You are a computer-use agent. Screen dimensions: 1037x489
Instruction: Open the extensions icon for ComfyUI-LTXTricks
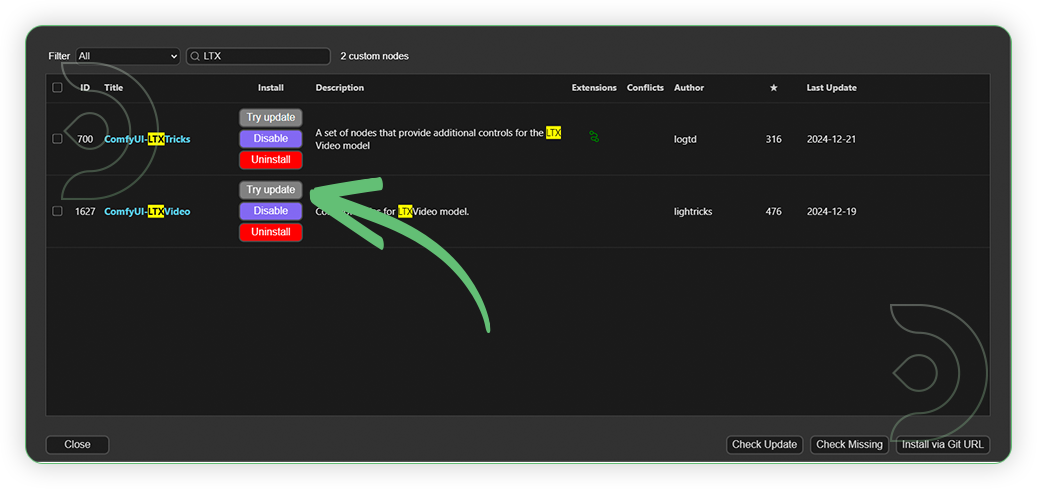pos(594,137)
